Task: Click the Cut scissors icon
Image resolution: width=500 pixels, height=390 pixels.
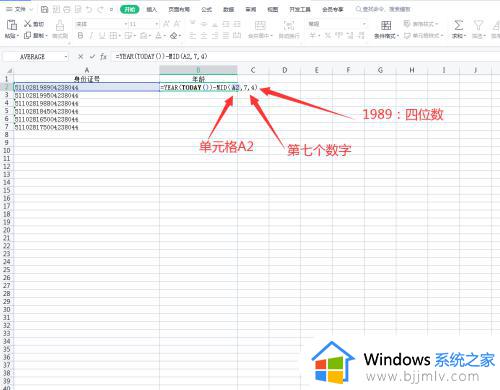Action: [28, 24]
